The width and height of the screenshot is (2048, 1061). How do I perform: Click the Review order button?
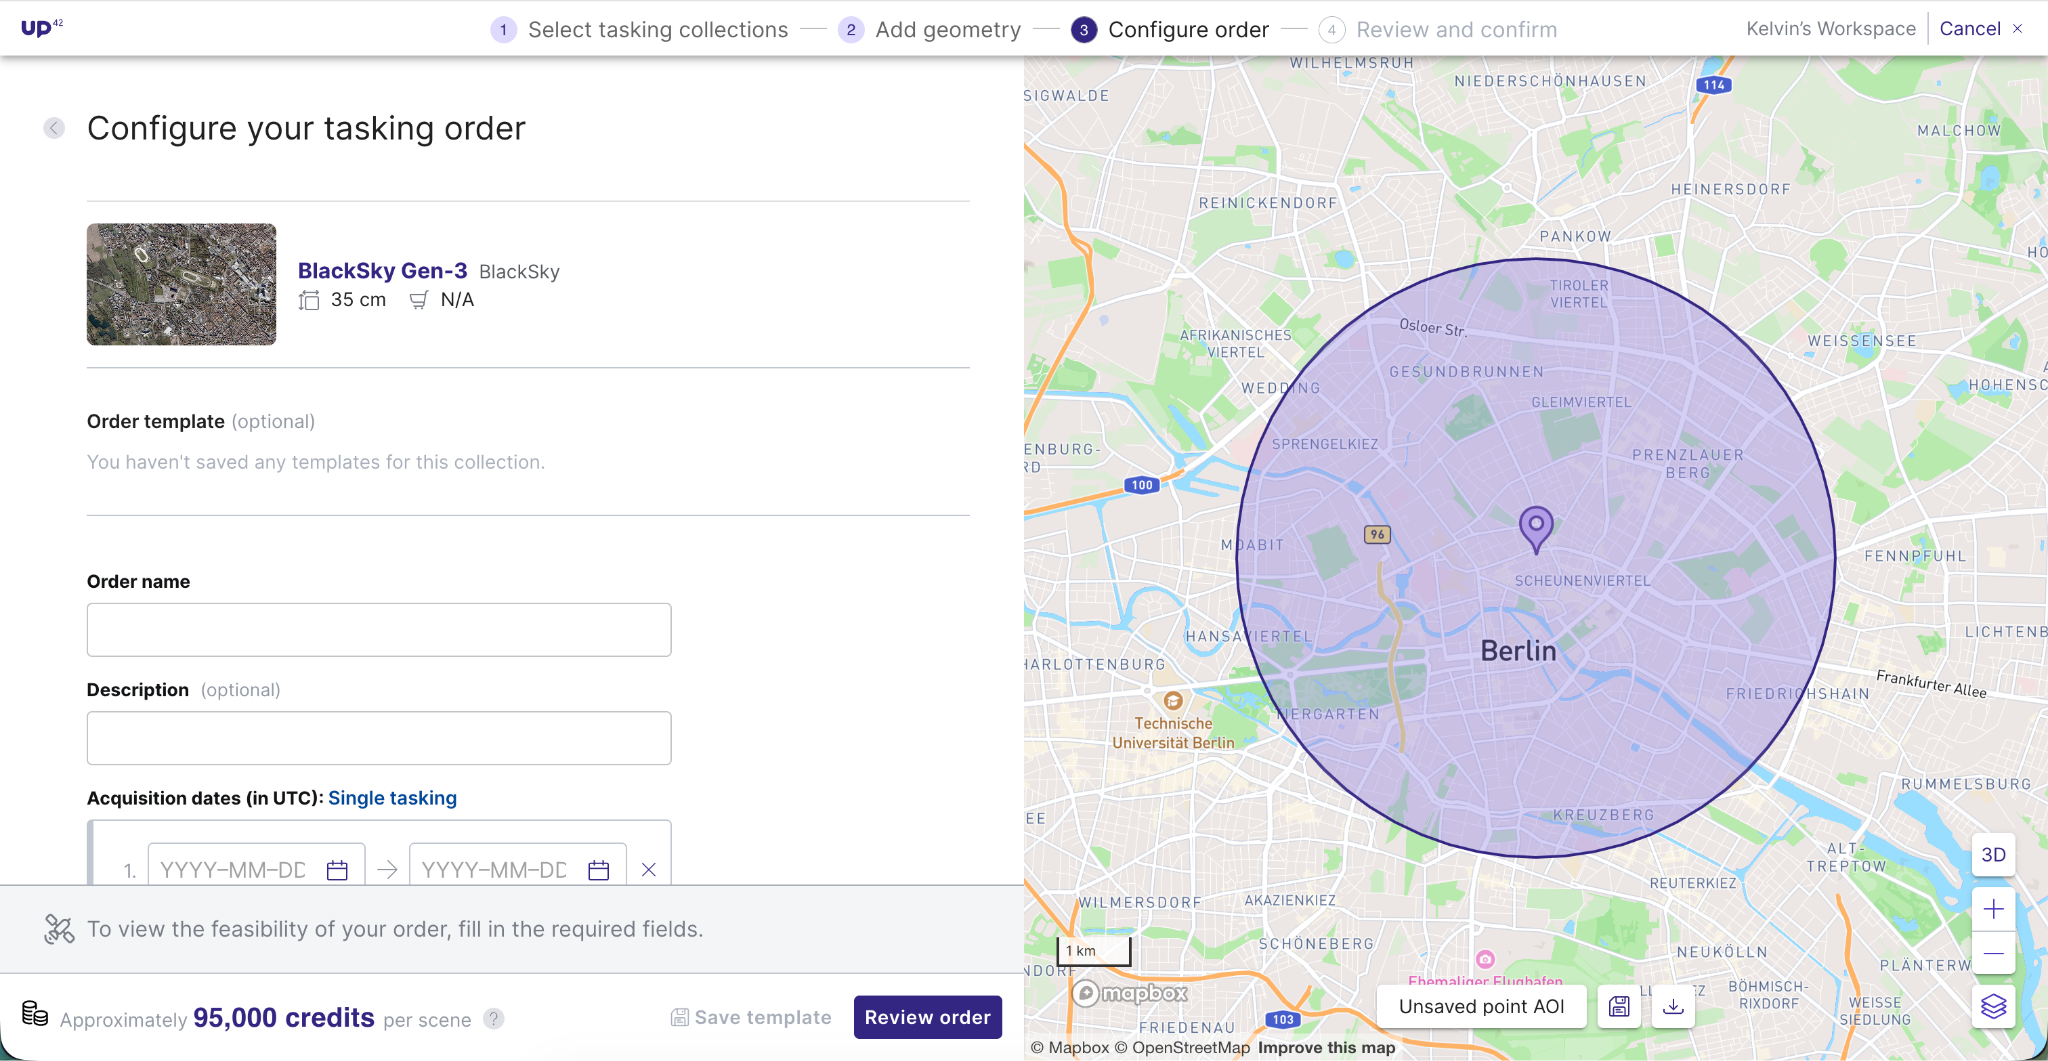click(927, 1017)
